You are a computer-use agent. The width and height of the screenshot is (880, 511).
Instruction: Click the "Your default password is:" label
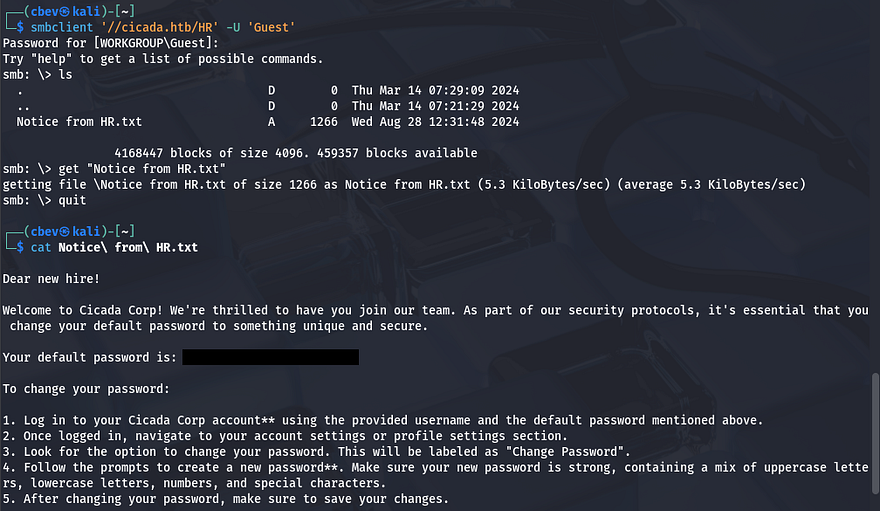[x=90, y=357]
